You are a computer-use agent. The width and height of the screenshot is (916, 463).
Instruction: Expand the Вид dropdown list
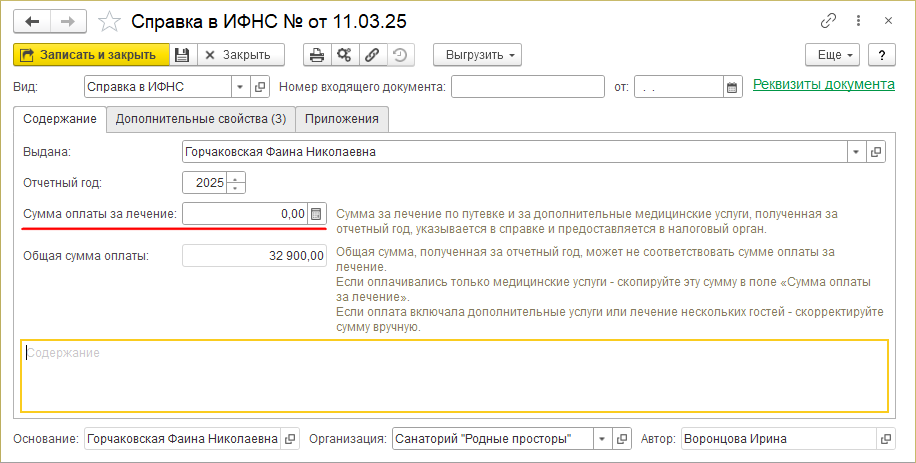pyautogui.click(x=240, y=87)
